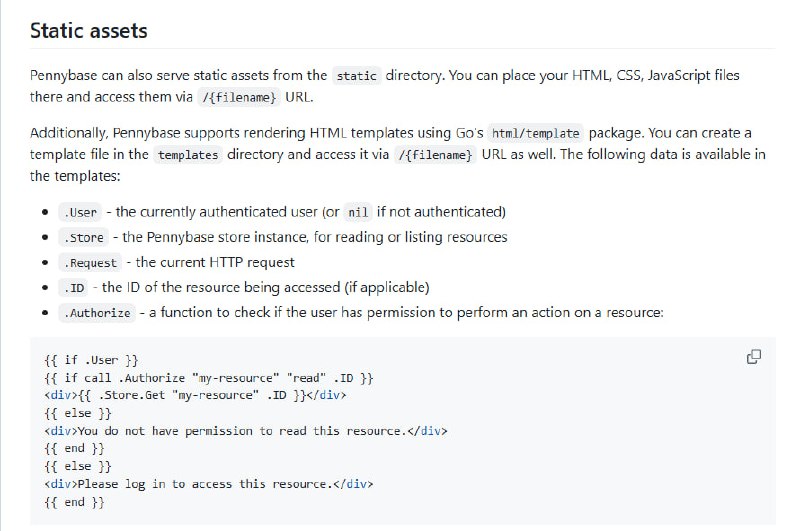Click the "You do not have permission" code line
Screen dimensions: 800x531
tap(246, 431)
